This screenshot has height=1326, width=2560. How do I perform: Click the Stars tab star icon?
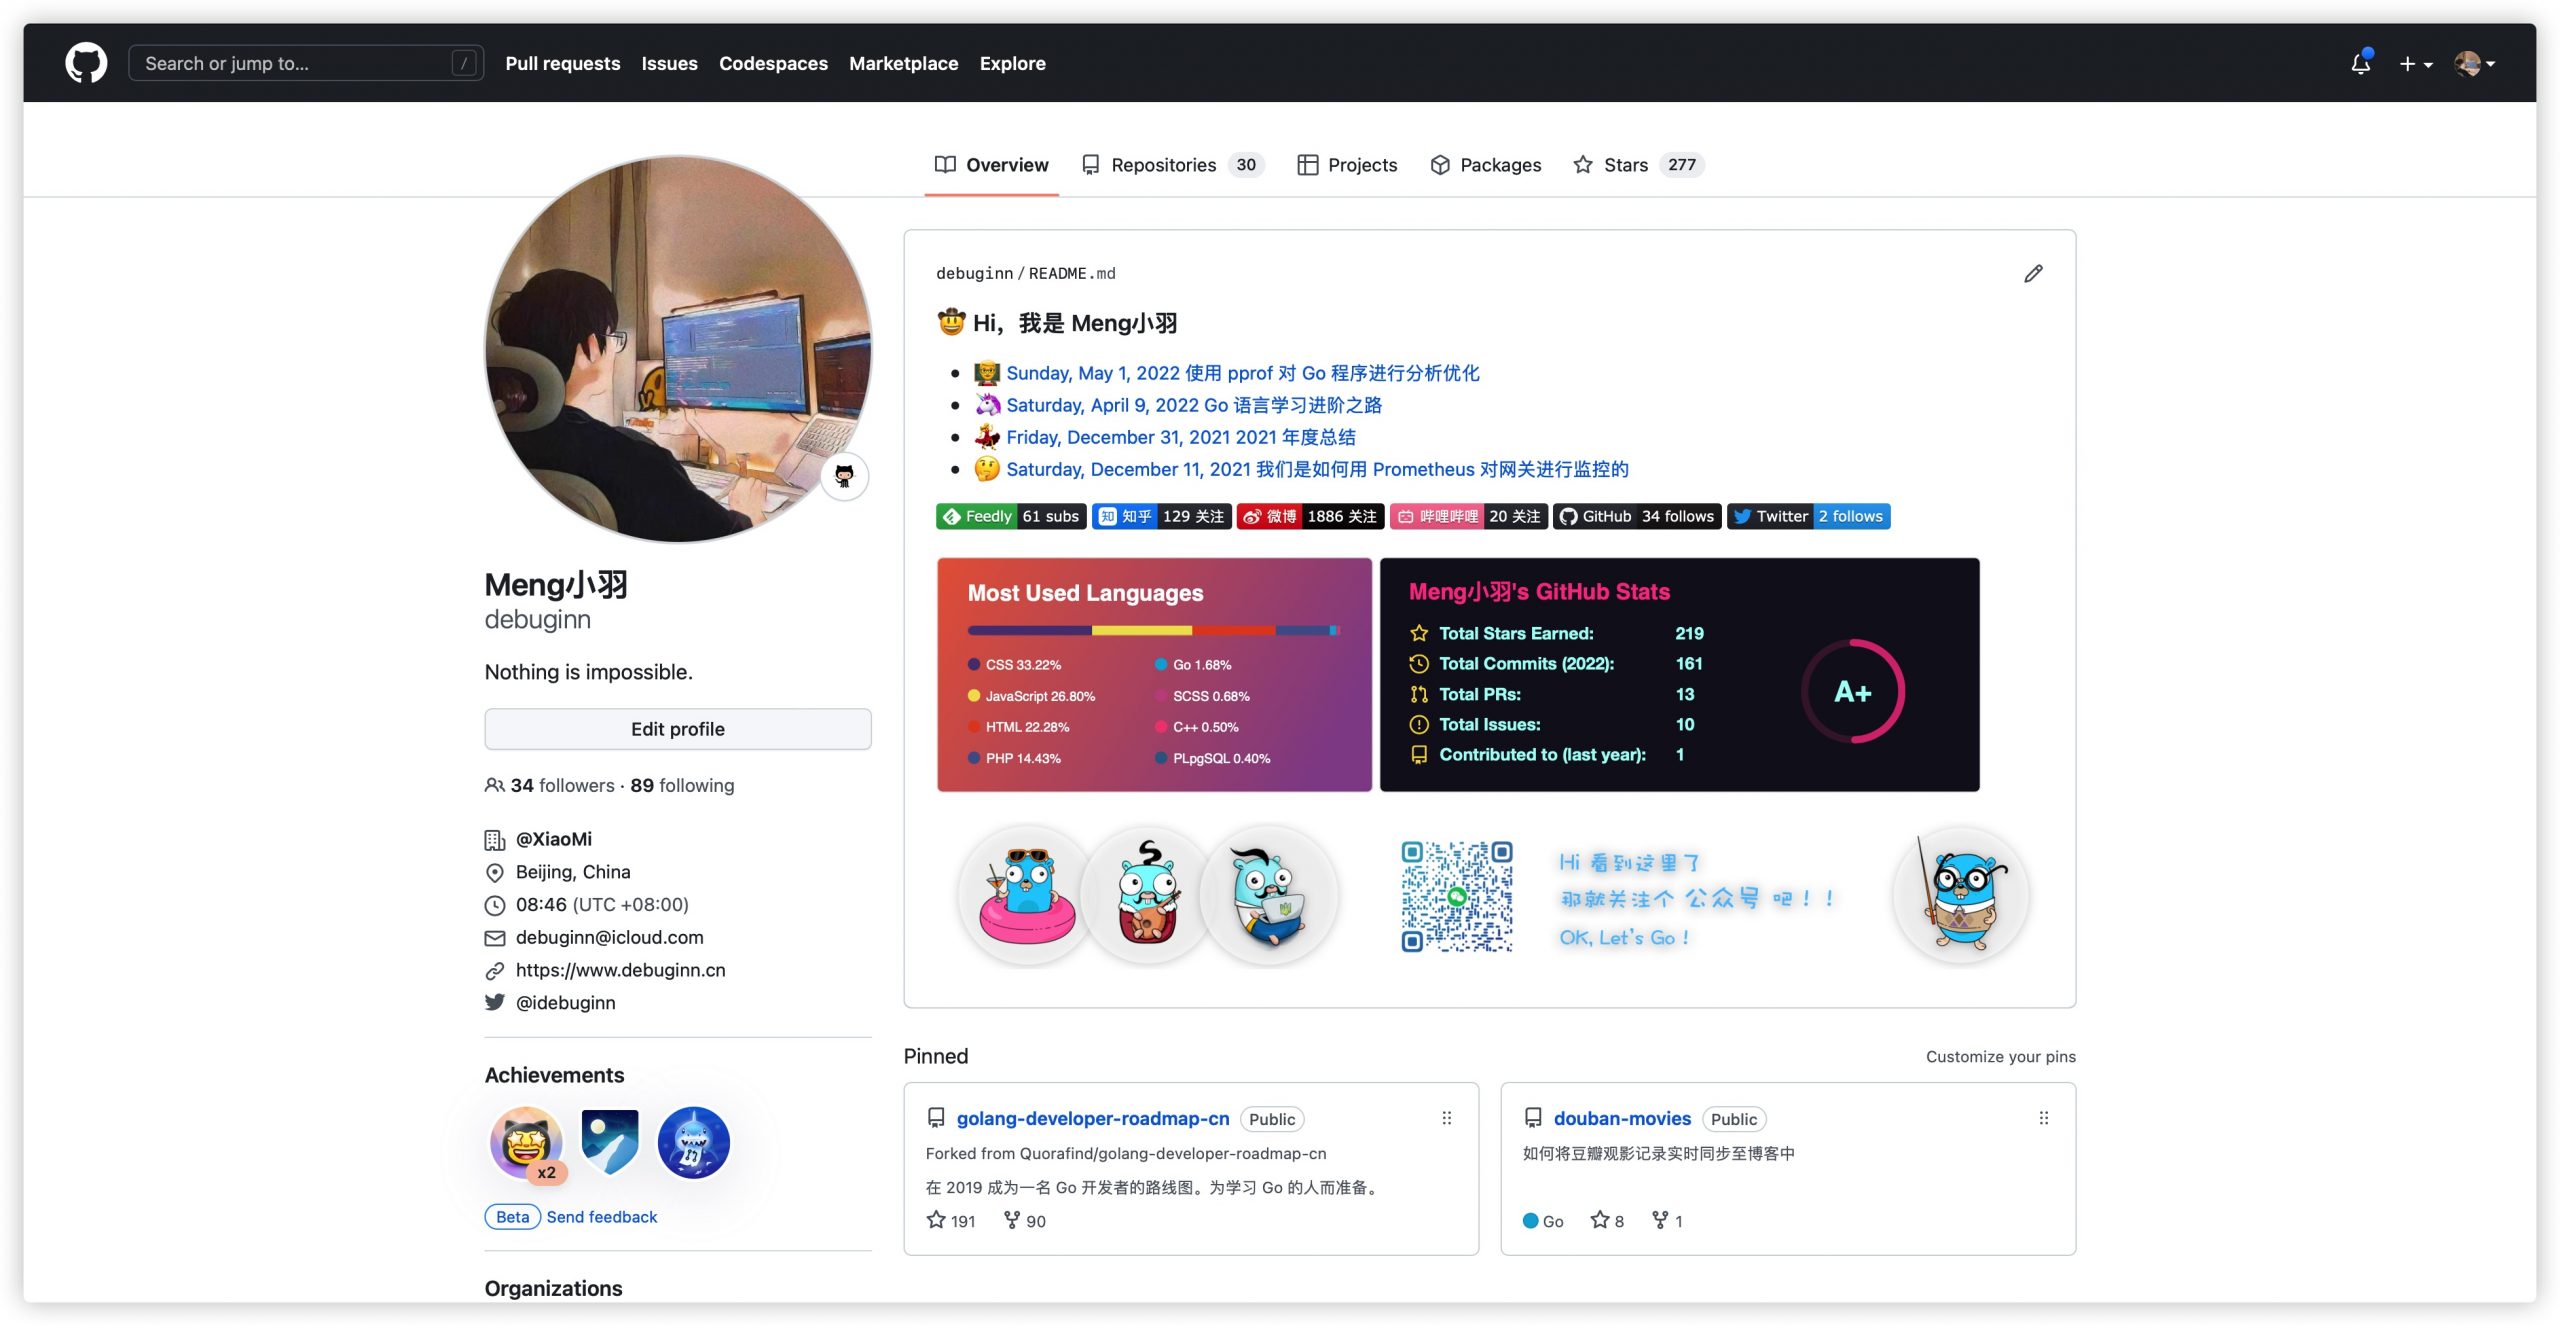pyautogui.click(x=1579, y=164)
